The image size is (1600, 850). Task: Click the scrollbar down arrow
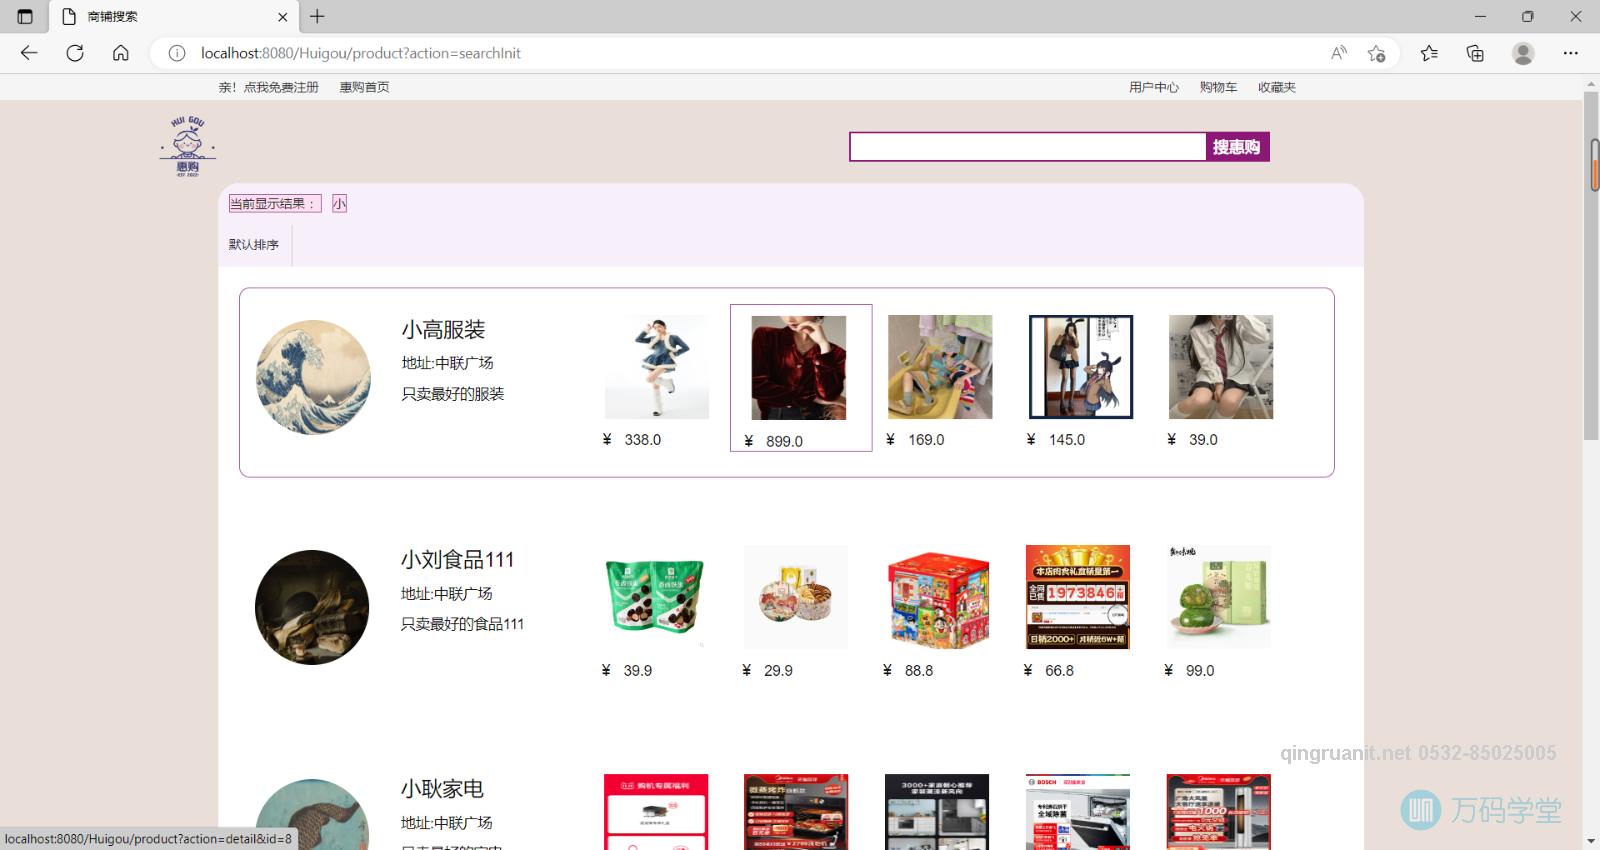coord(1591,841)
